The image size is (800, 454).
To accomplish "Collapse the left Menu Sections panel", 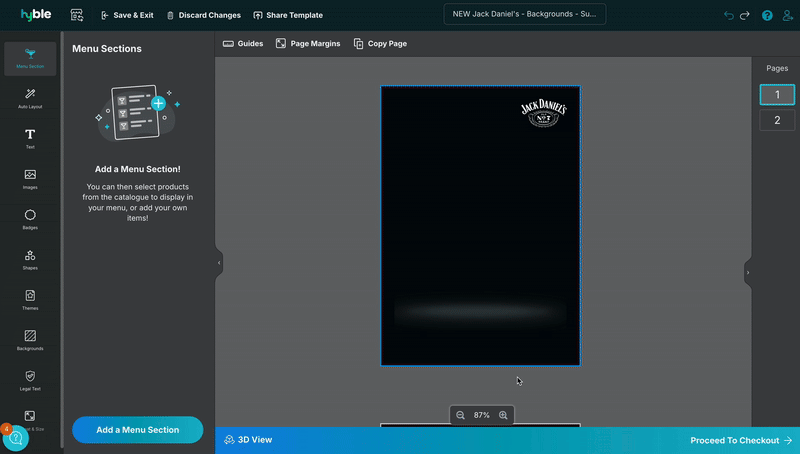I will (219, 263).
